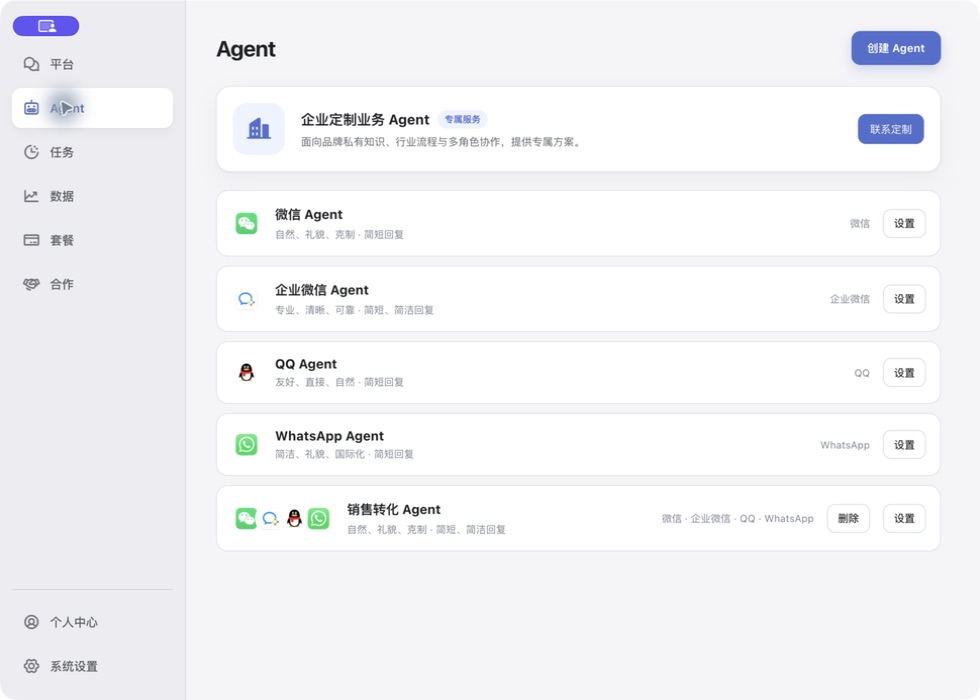Click 删除 on 销售转化 Agent row
This screenshot has height=700, width=980.
click(x=848, y=518)
